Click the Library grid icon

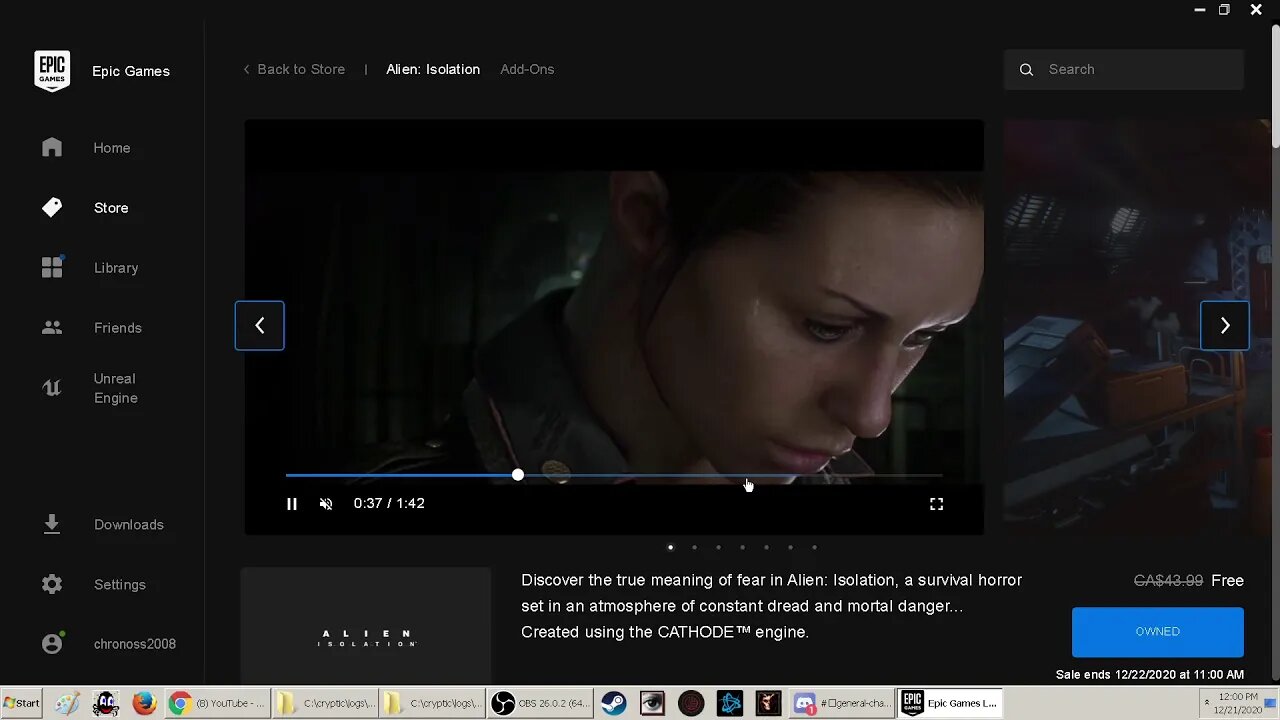[x=52, y=267]
